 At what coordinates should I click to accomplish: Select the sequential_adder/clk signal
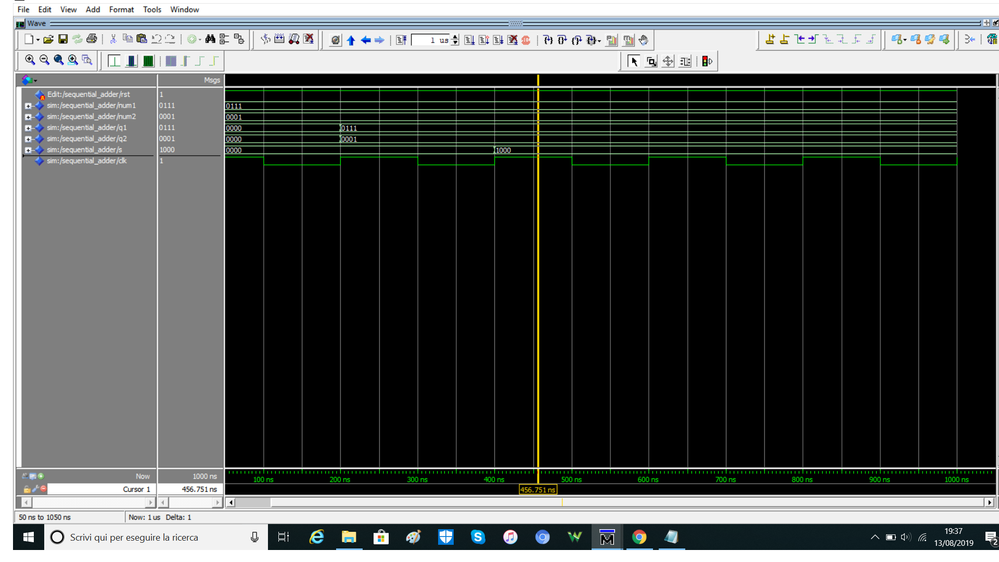tap(86, 161)
